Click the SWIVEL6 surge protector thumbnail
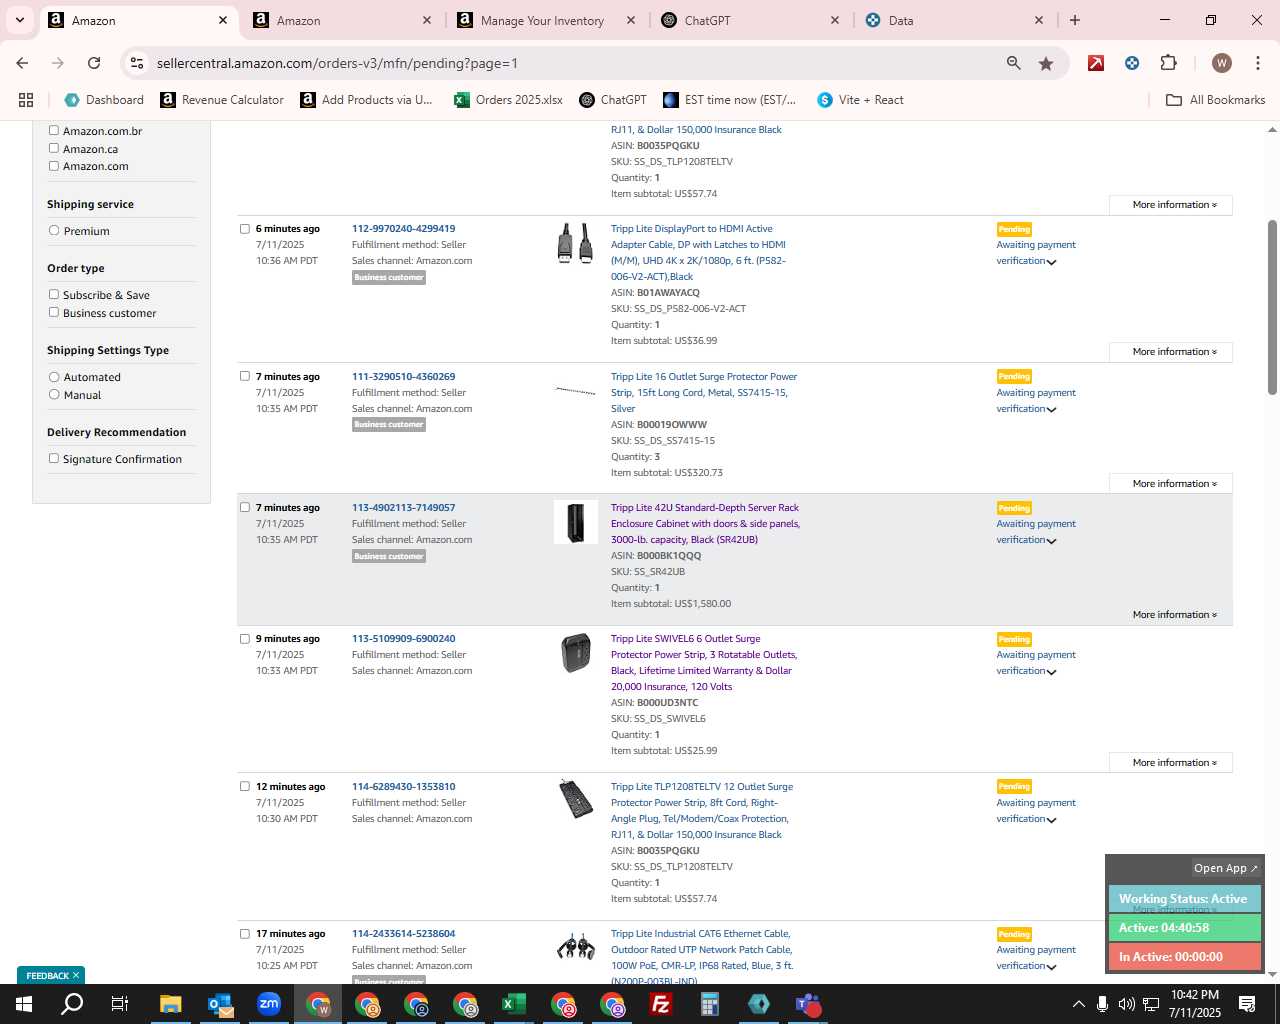 click(576, 653)
